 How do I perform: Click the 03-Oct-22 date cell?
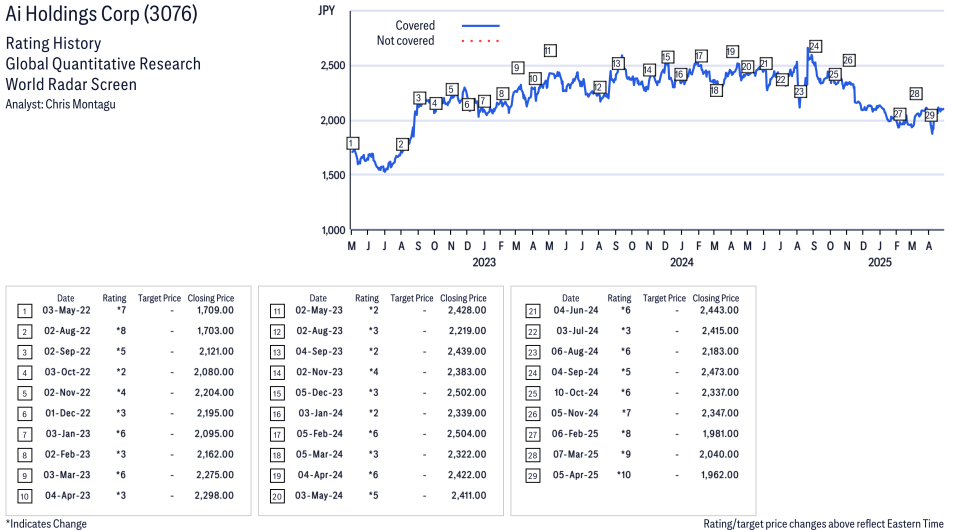tap(67, 372)
